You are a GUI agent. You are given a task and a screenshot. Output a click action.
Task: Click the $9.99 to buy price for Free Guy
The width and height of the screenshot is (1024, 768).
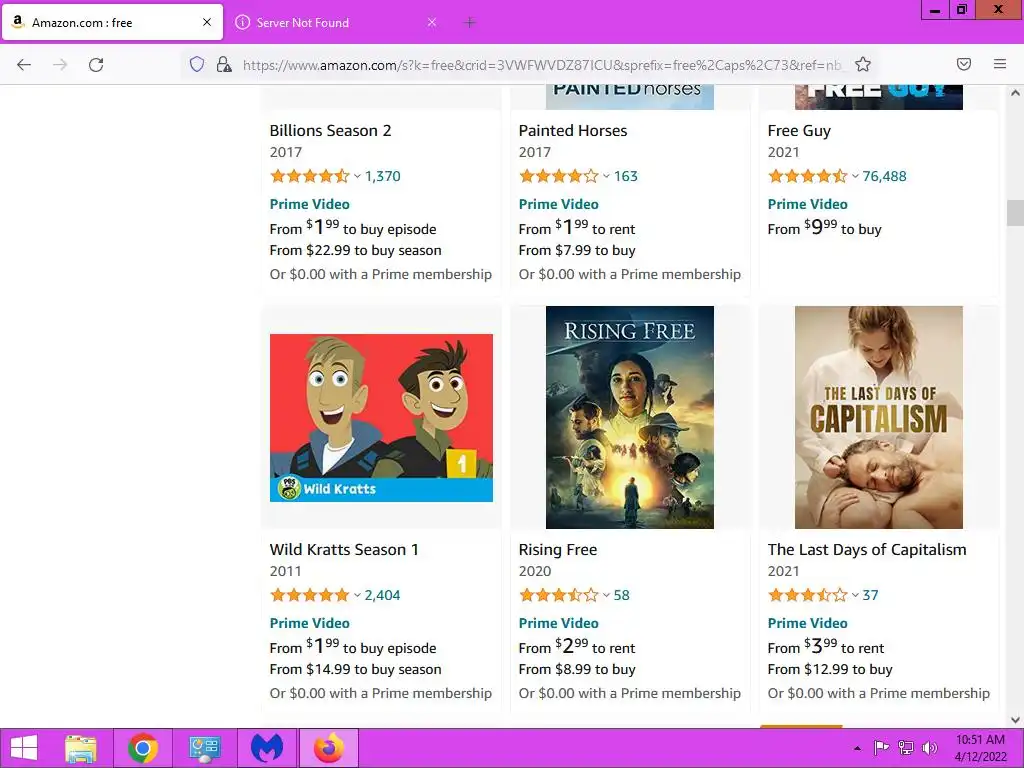tap(824, 228)
